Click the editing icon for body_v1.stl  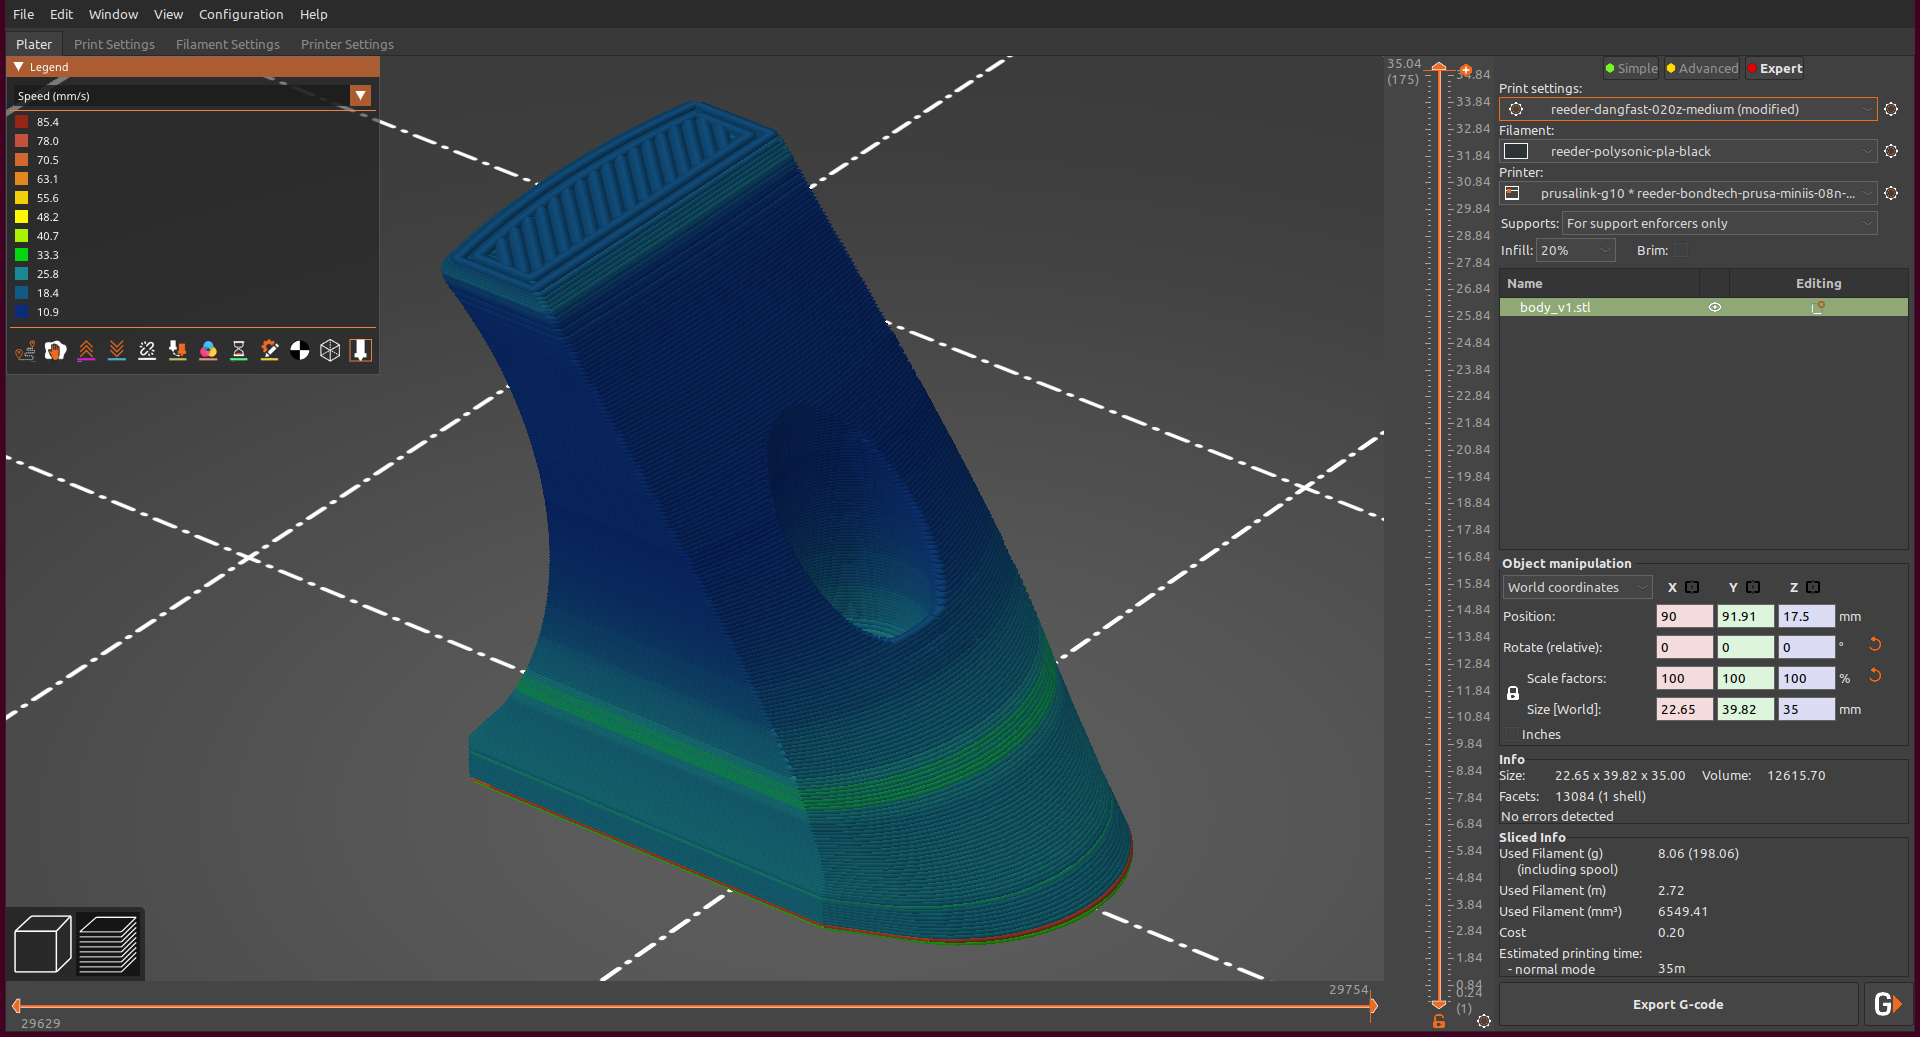point(1818,308)
